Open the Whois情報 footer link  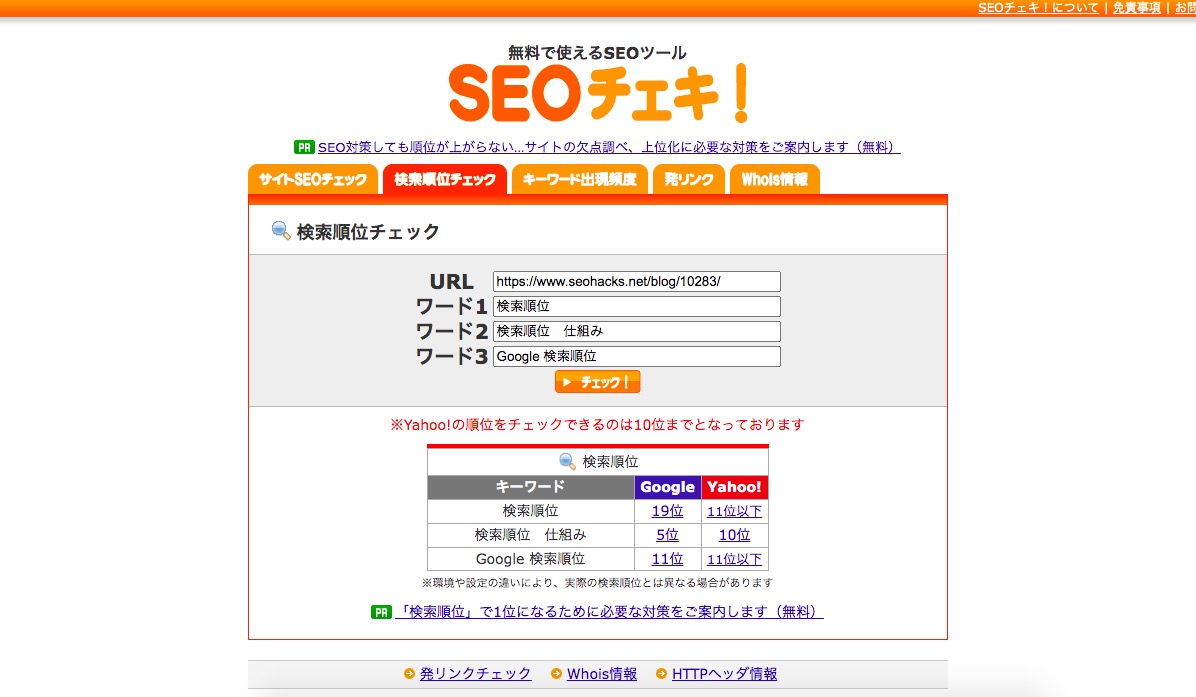coord(602,674)
